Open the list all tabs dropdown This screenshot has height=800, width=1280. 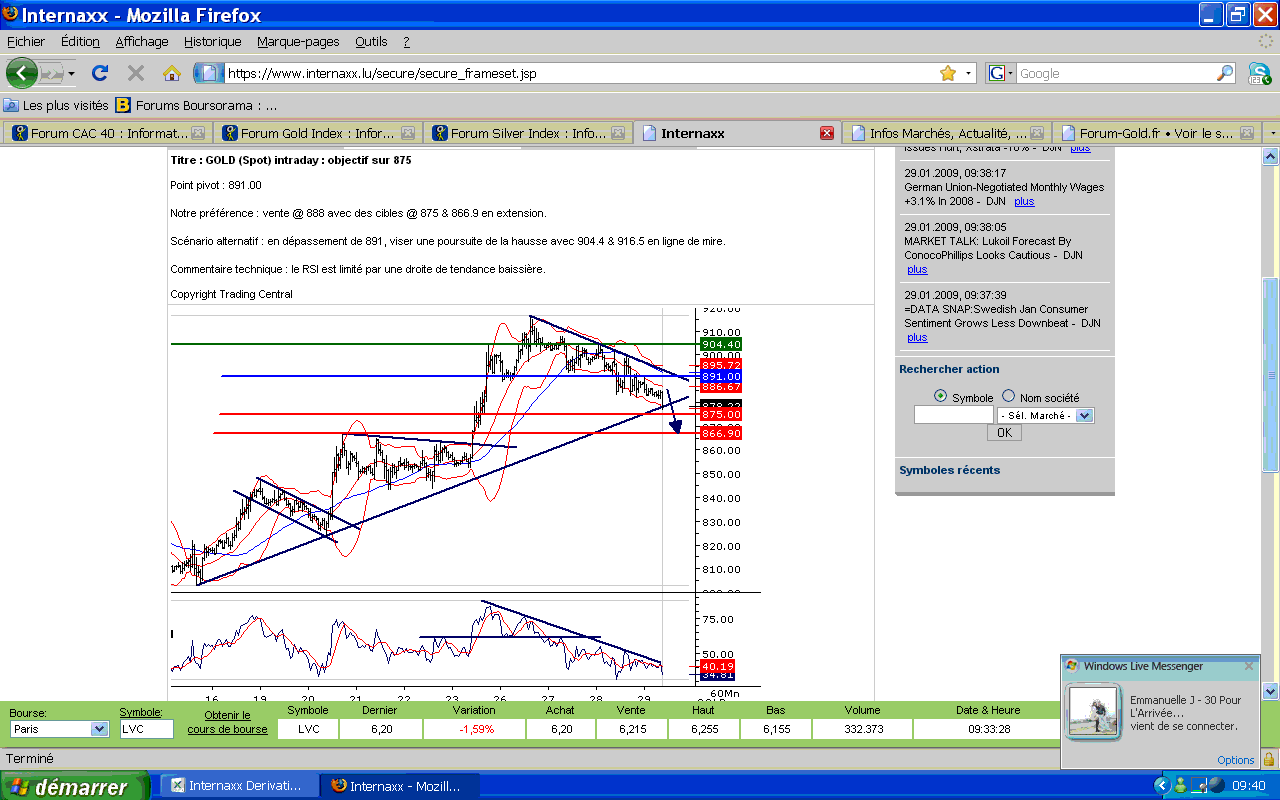coord(1272,133)
